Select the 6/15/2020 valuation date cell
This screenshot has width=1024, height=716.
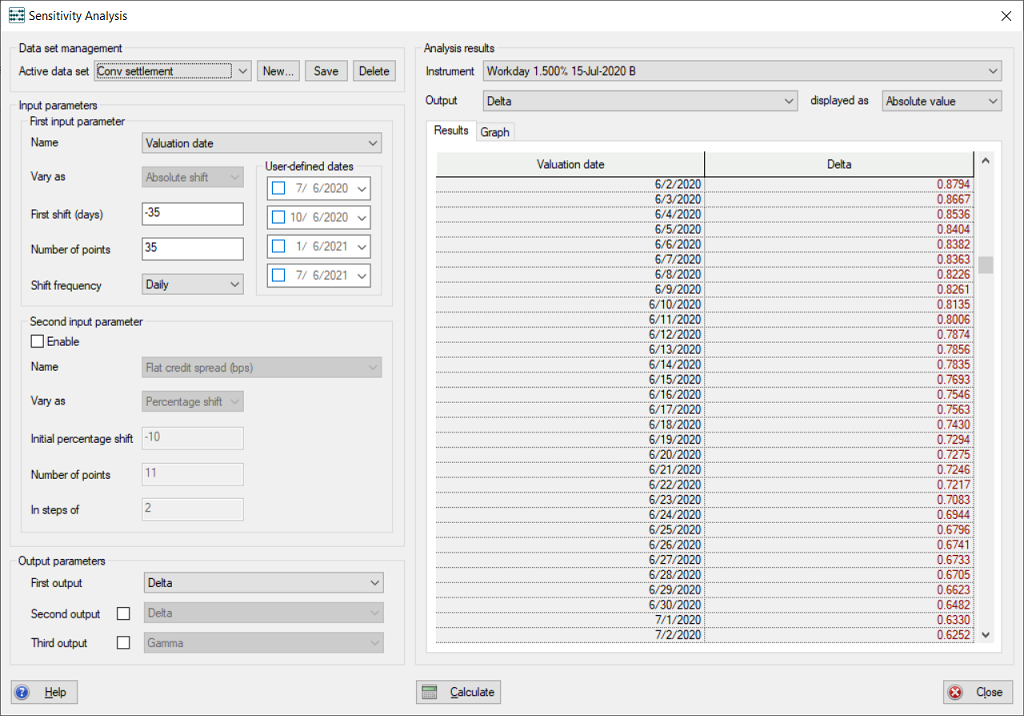[x=570, y=380]
